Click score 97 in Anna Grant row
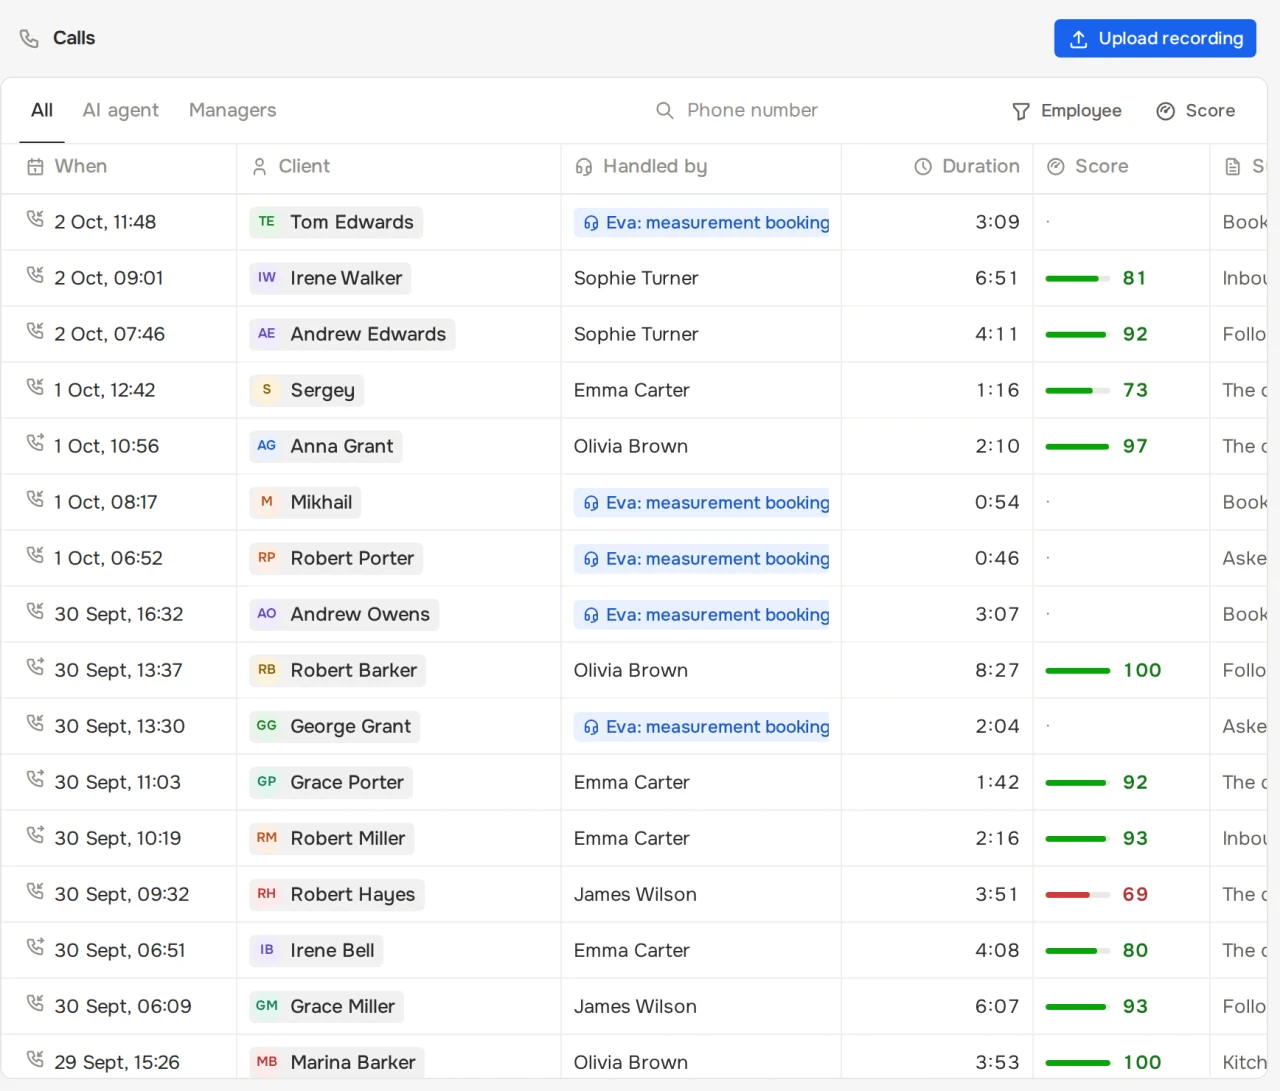This screenshot has width=1280, height=1091. pos(1135,446)
